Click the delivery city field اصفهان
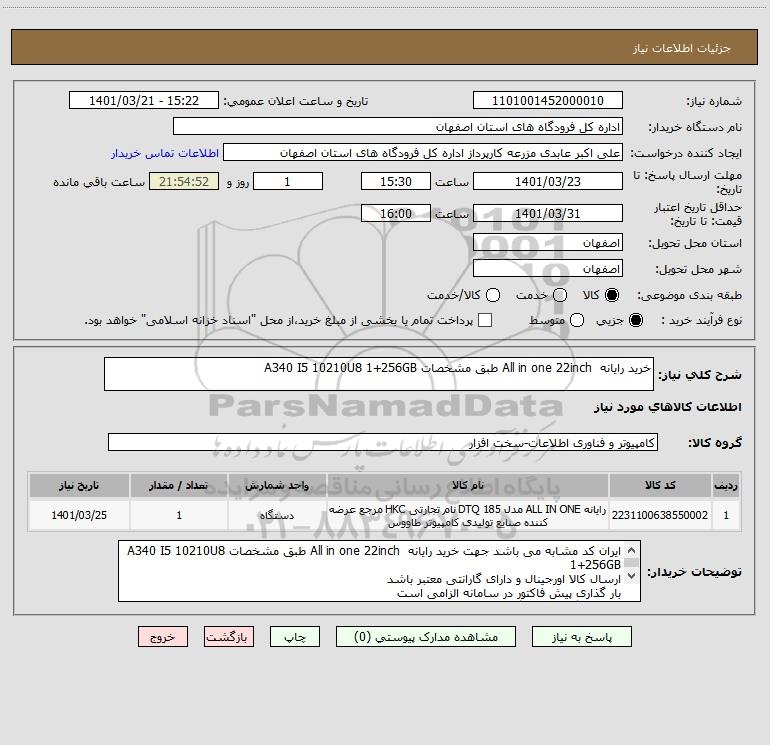Image resolution: width=770 pixels, height=745 pixels. click(548, 268)
